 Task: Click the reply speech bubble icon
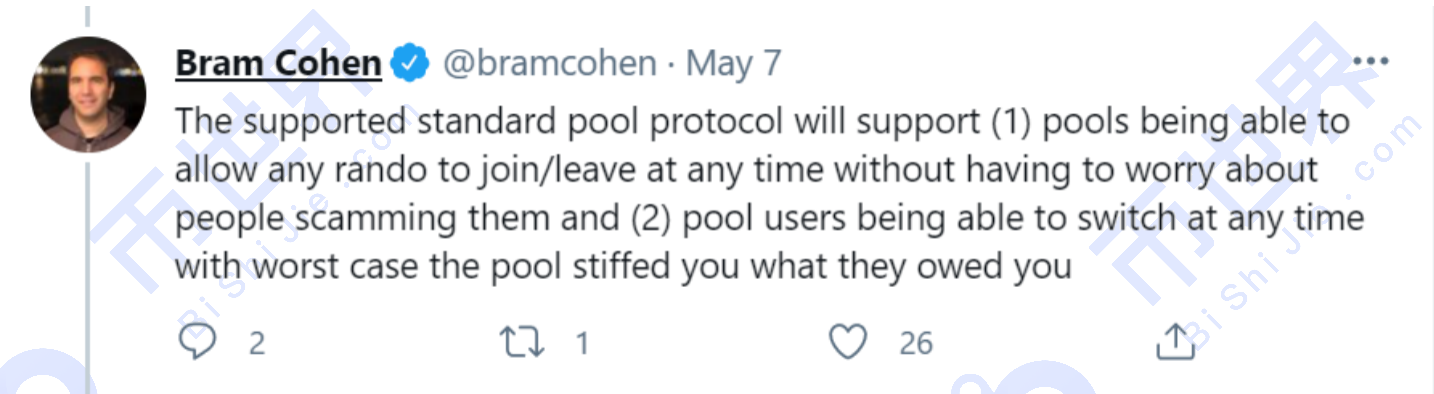point(197,343)
